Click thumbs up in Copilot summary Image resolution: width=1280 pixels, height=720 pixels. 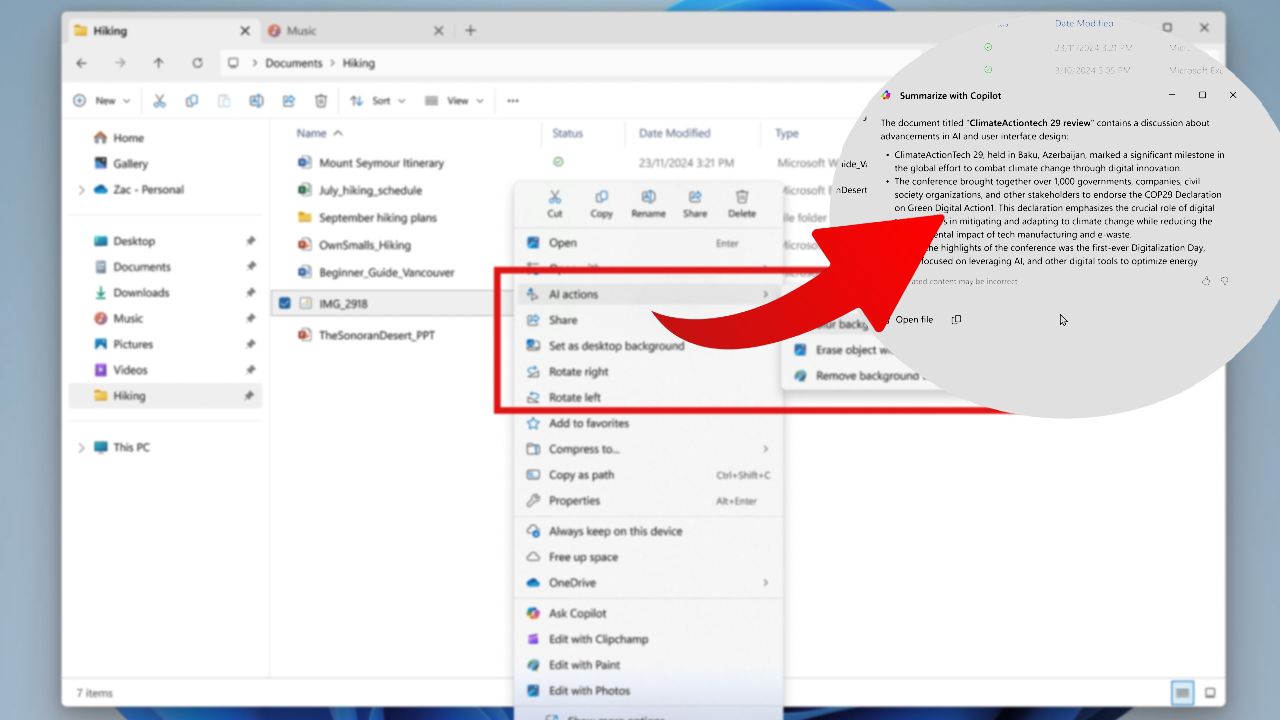pos(1206,281)
